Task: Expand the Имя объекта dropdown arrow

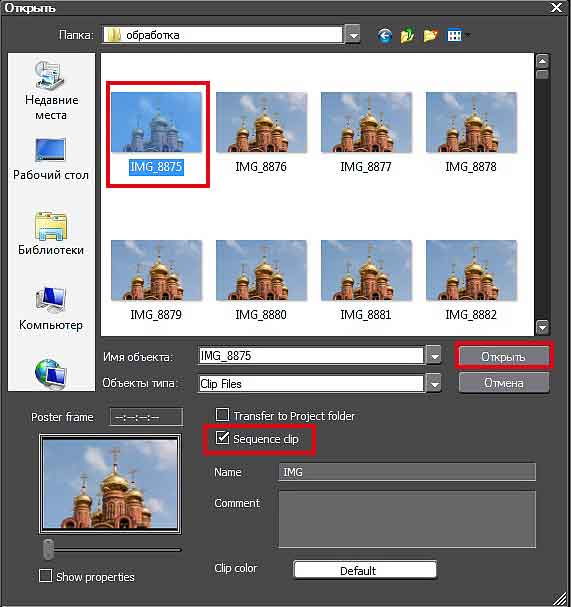Action: 434,355
